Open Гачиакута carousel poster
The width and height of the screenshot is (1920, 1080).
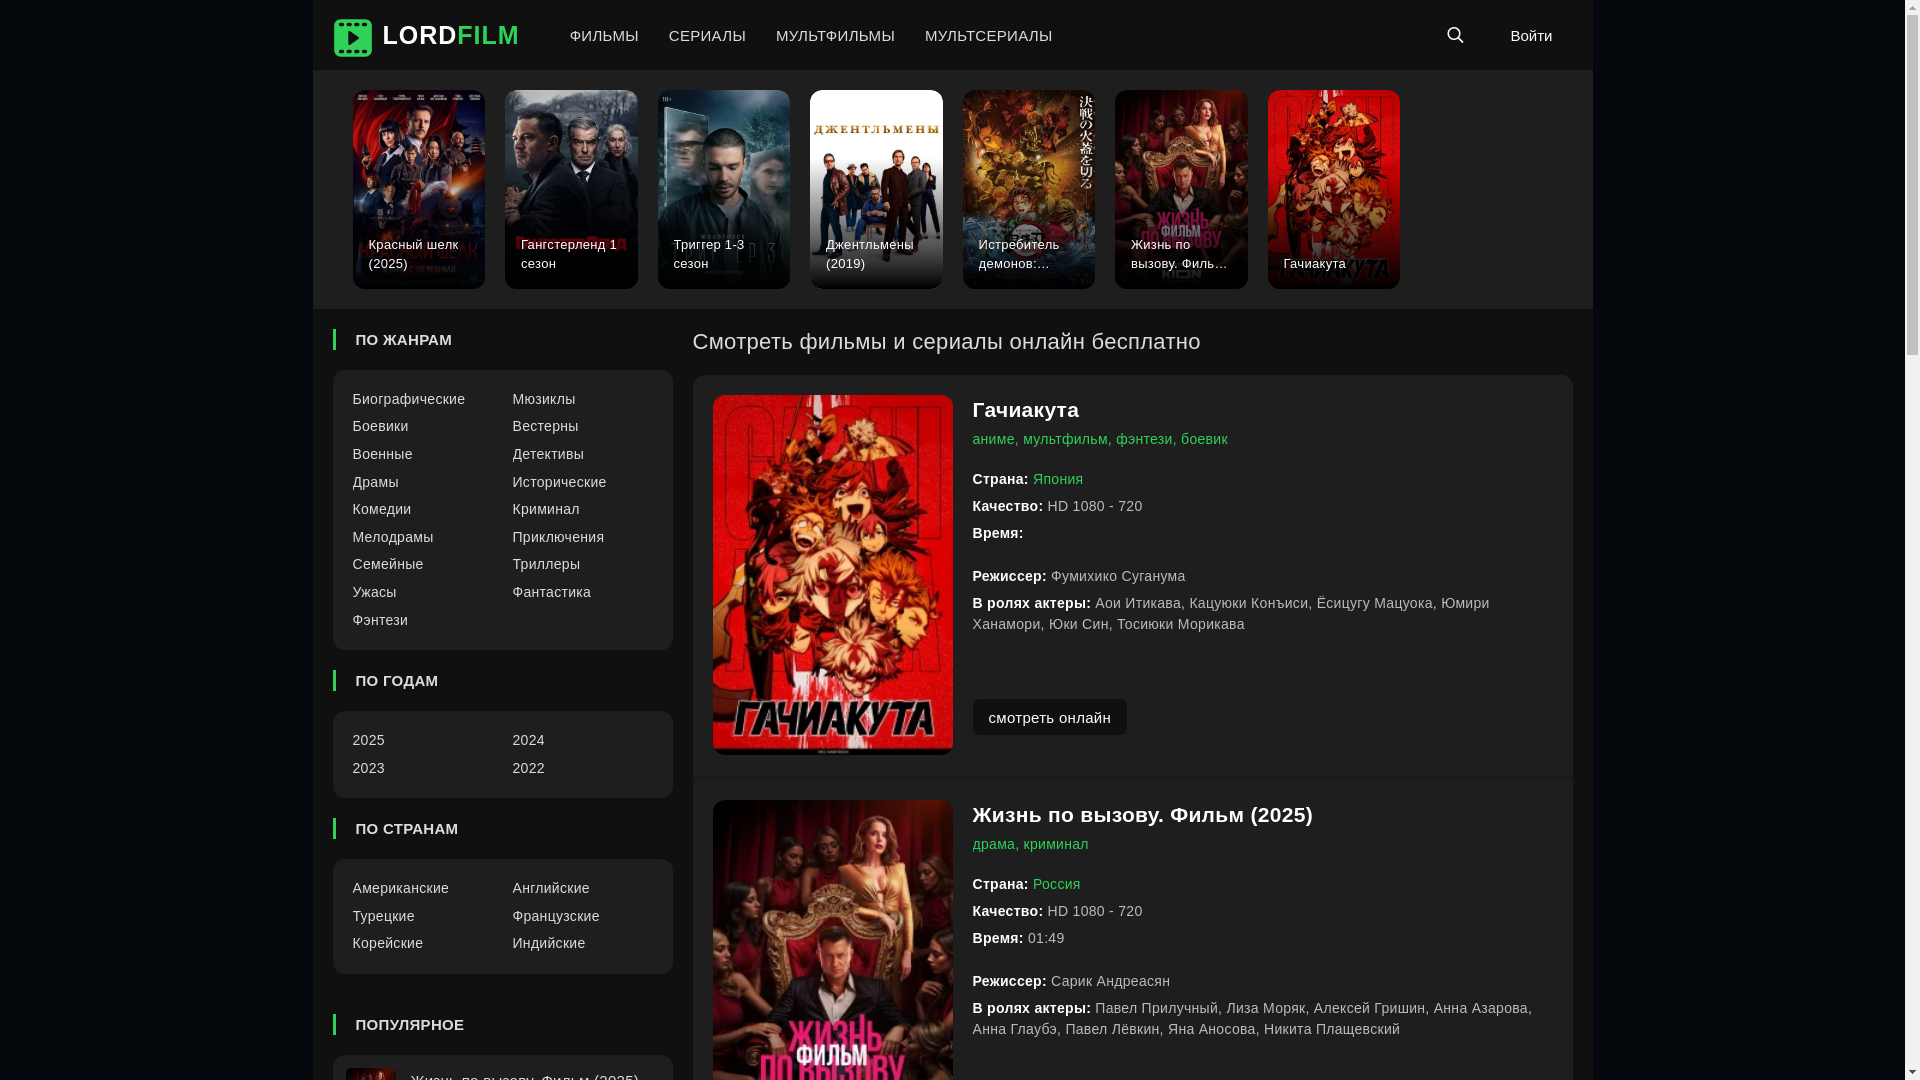point(1333,189)
